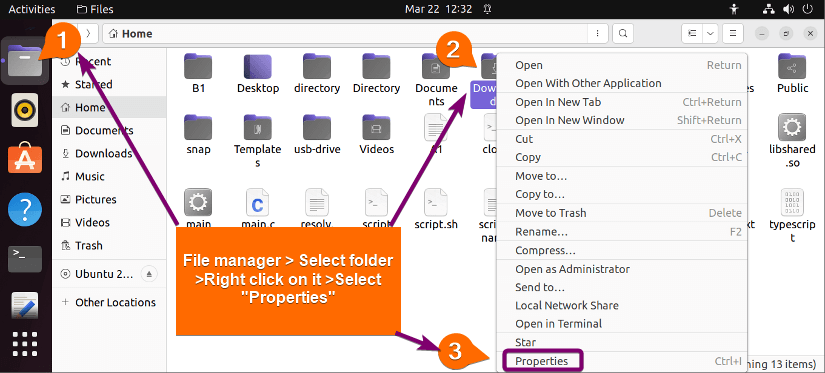Viewport: 825px width, 373px height.
Task: Open the Files app menu in top bar
Action: click(x=95, y=9)
